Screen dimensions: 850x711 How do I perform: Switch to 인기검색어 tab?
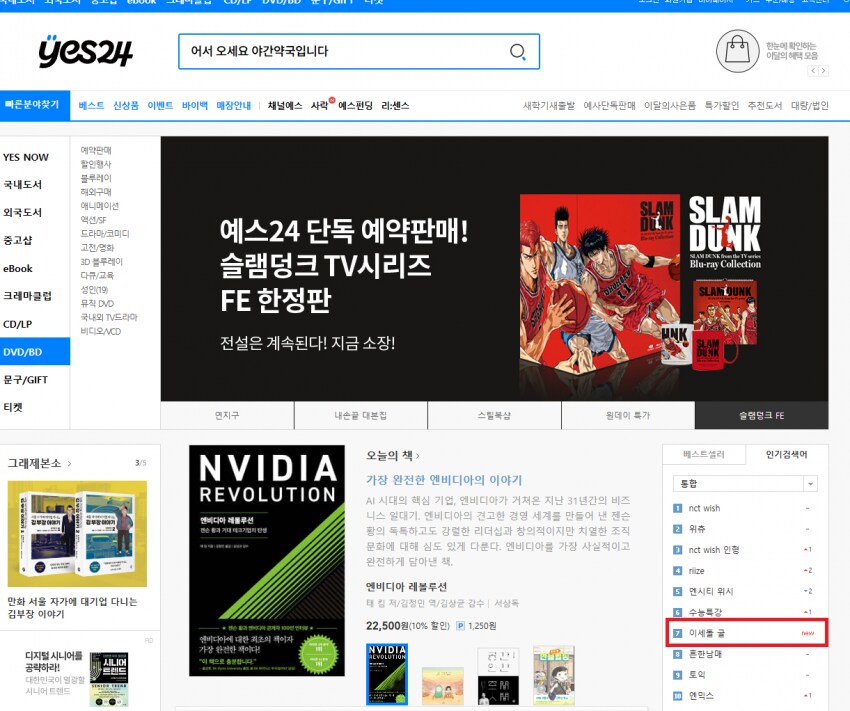pos(787,455)
